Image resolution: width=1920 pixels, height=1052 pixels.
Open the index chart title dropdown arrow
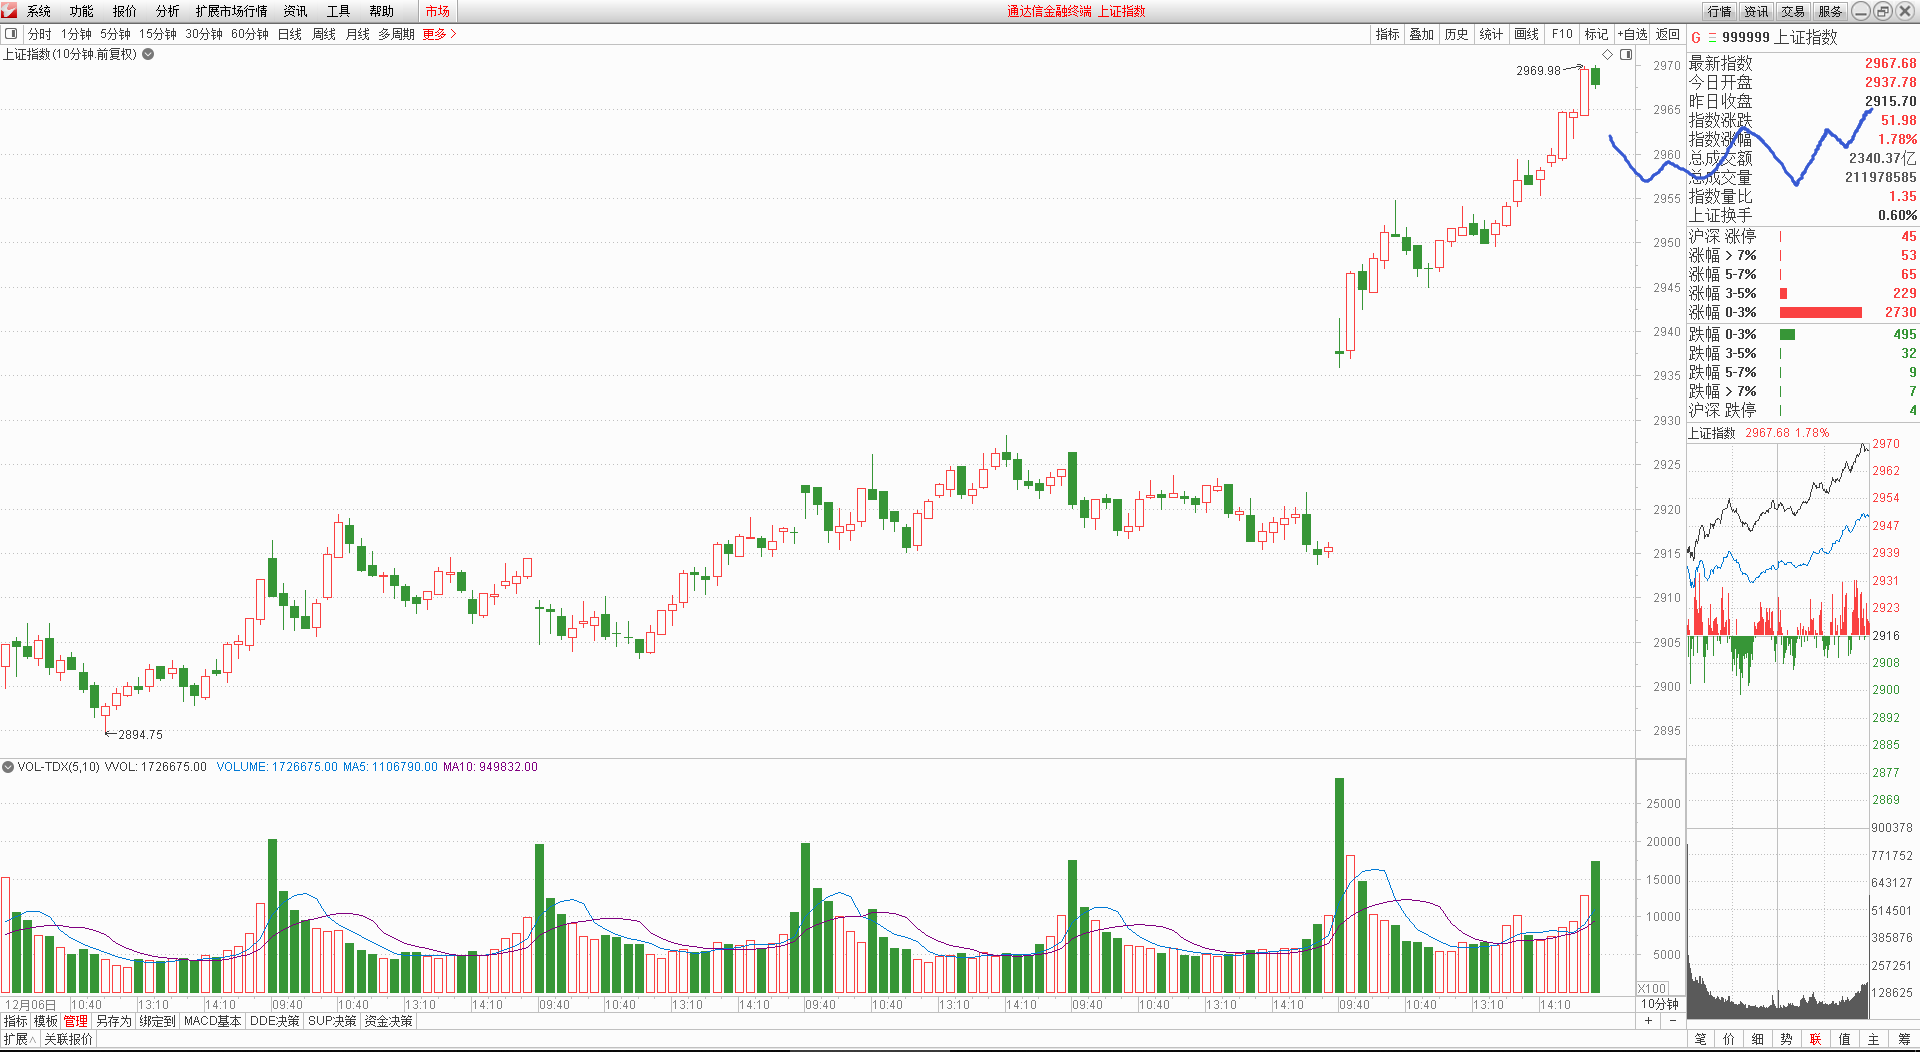click(x=148, y=55)
